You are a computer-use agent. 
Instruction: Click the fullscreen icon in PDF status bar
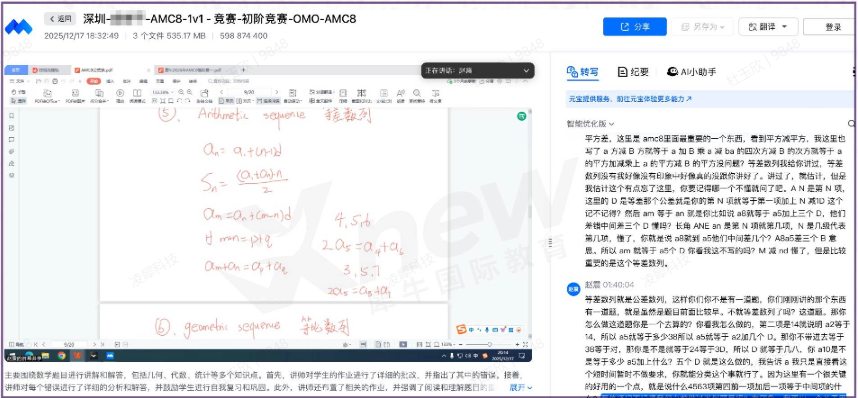(x=525, y=344)
